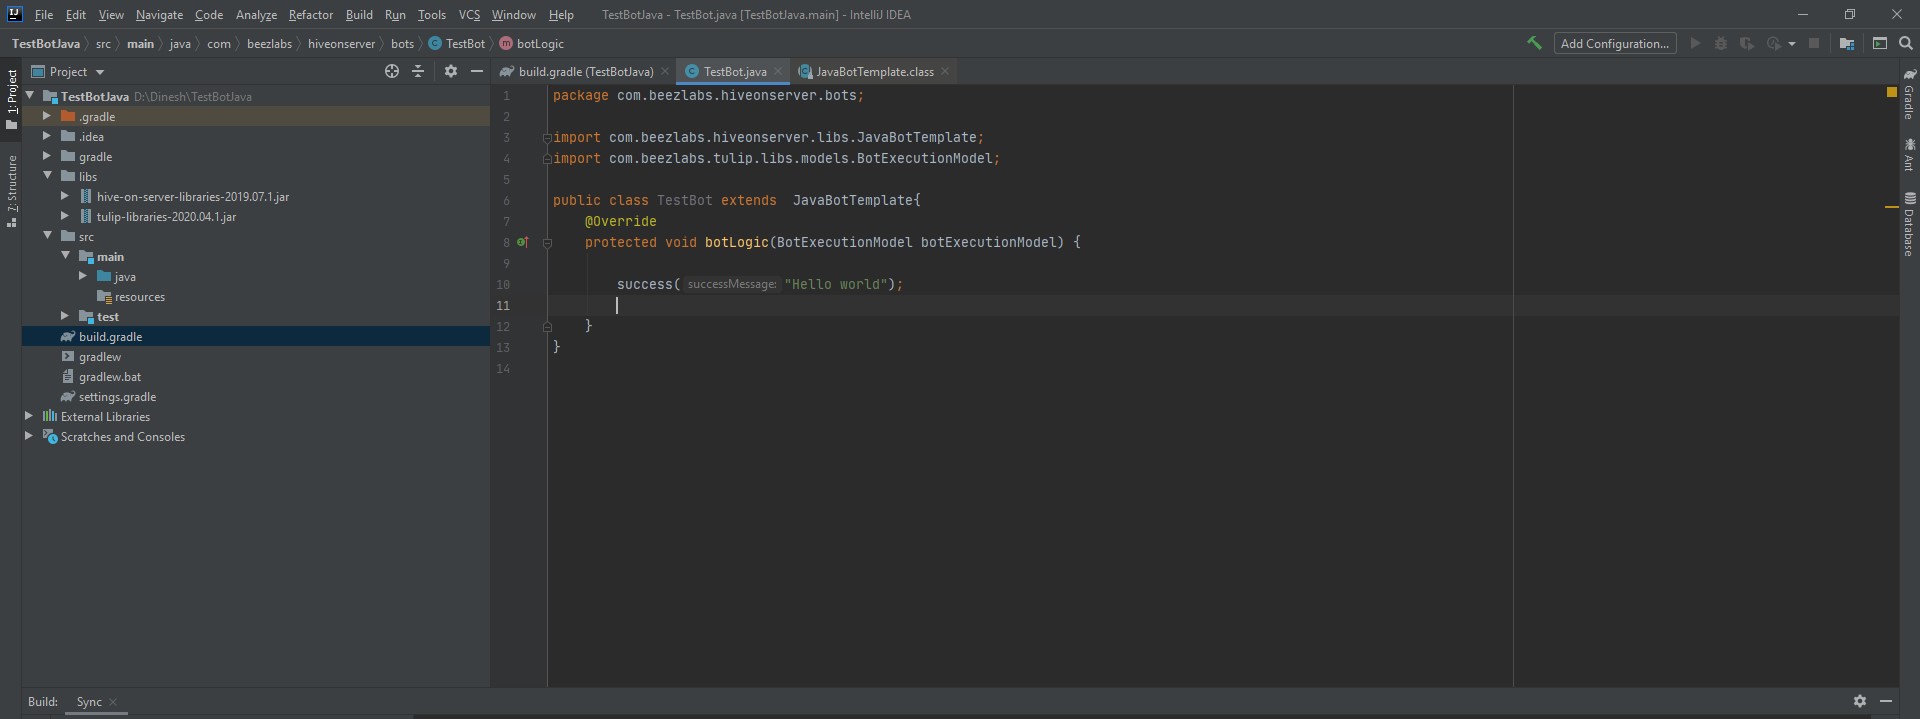Click the hiveonserver breadcrumb
This screenshot has height=719, width=1920.
point(341,43)
